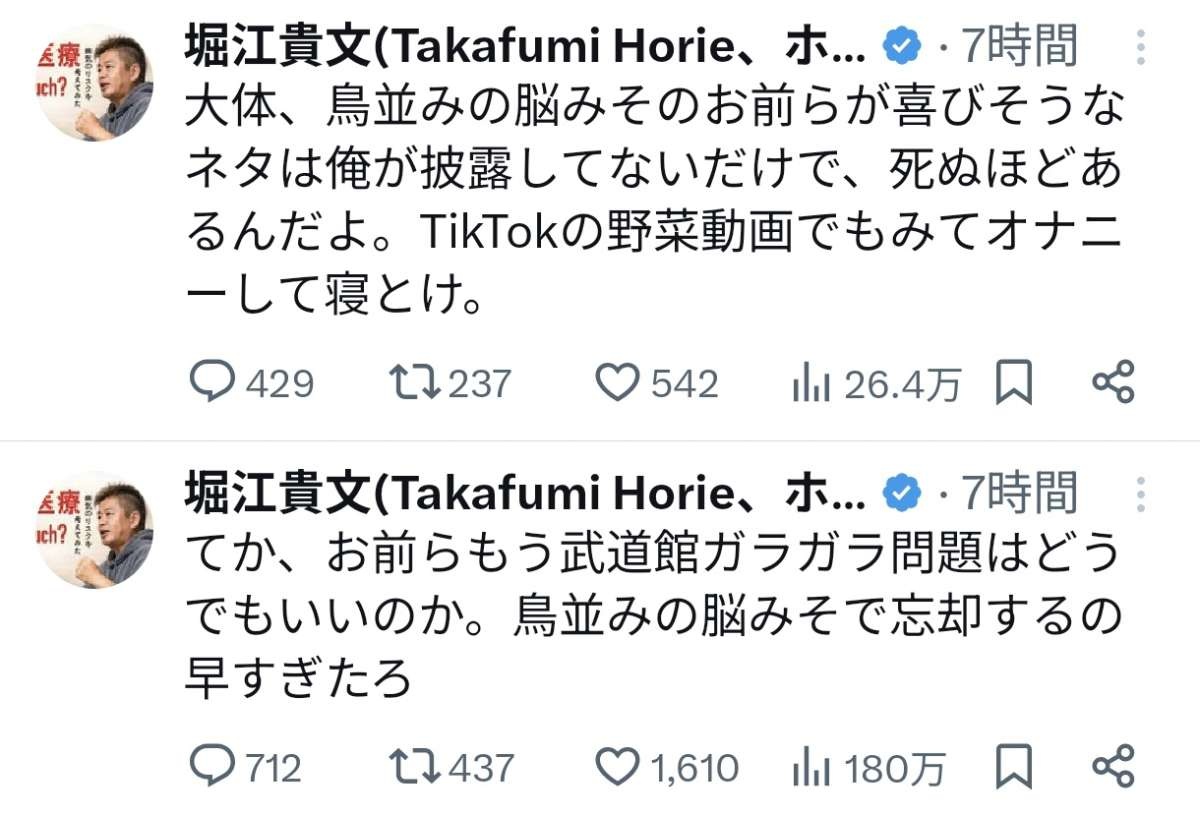This screenshot has width=1200, height=815.
Task: Share the first tweet
Action: [1113, 384]
